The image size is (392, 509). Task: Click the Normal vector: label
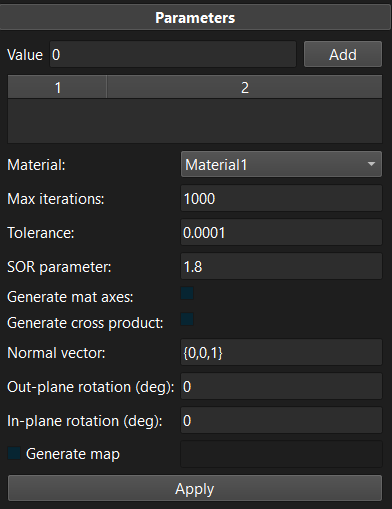[56, 353]
